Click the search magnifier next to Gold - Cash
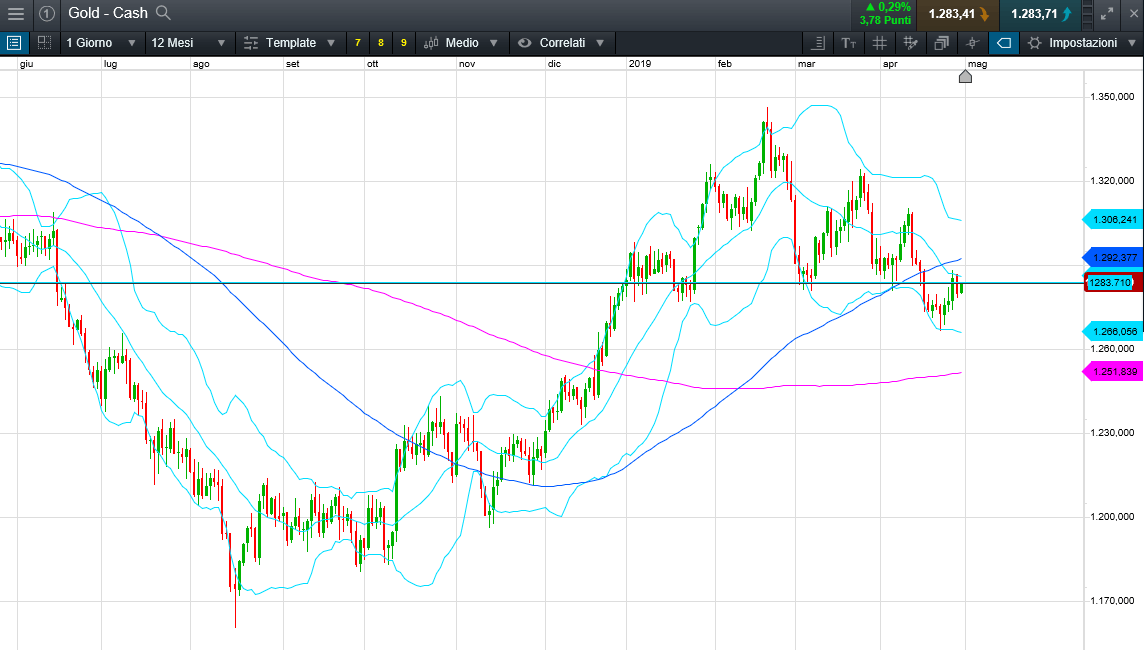 click(x=164, y=14)
